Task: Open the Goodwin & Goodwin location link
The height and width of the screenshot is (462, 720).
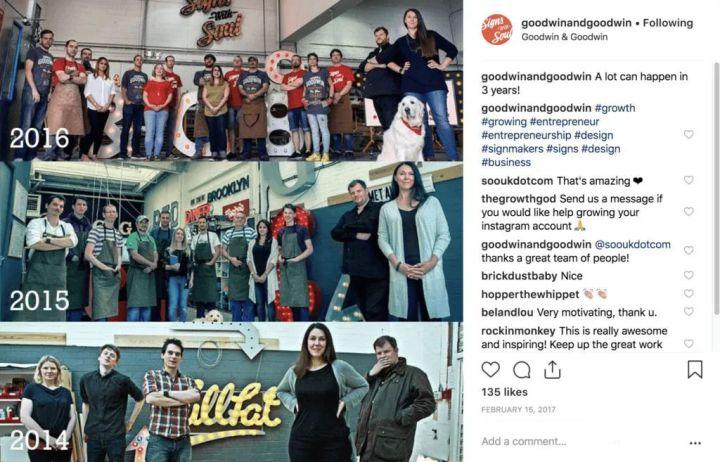Action: point(564,37)
